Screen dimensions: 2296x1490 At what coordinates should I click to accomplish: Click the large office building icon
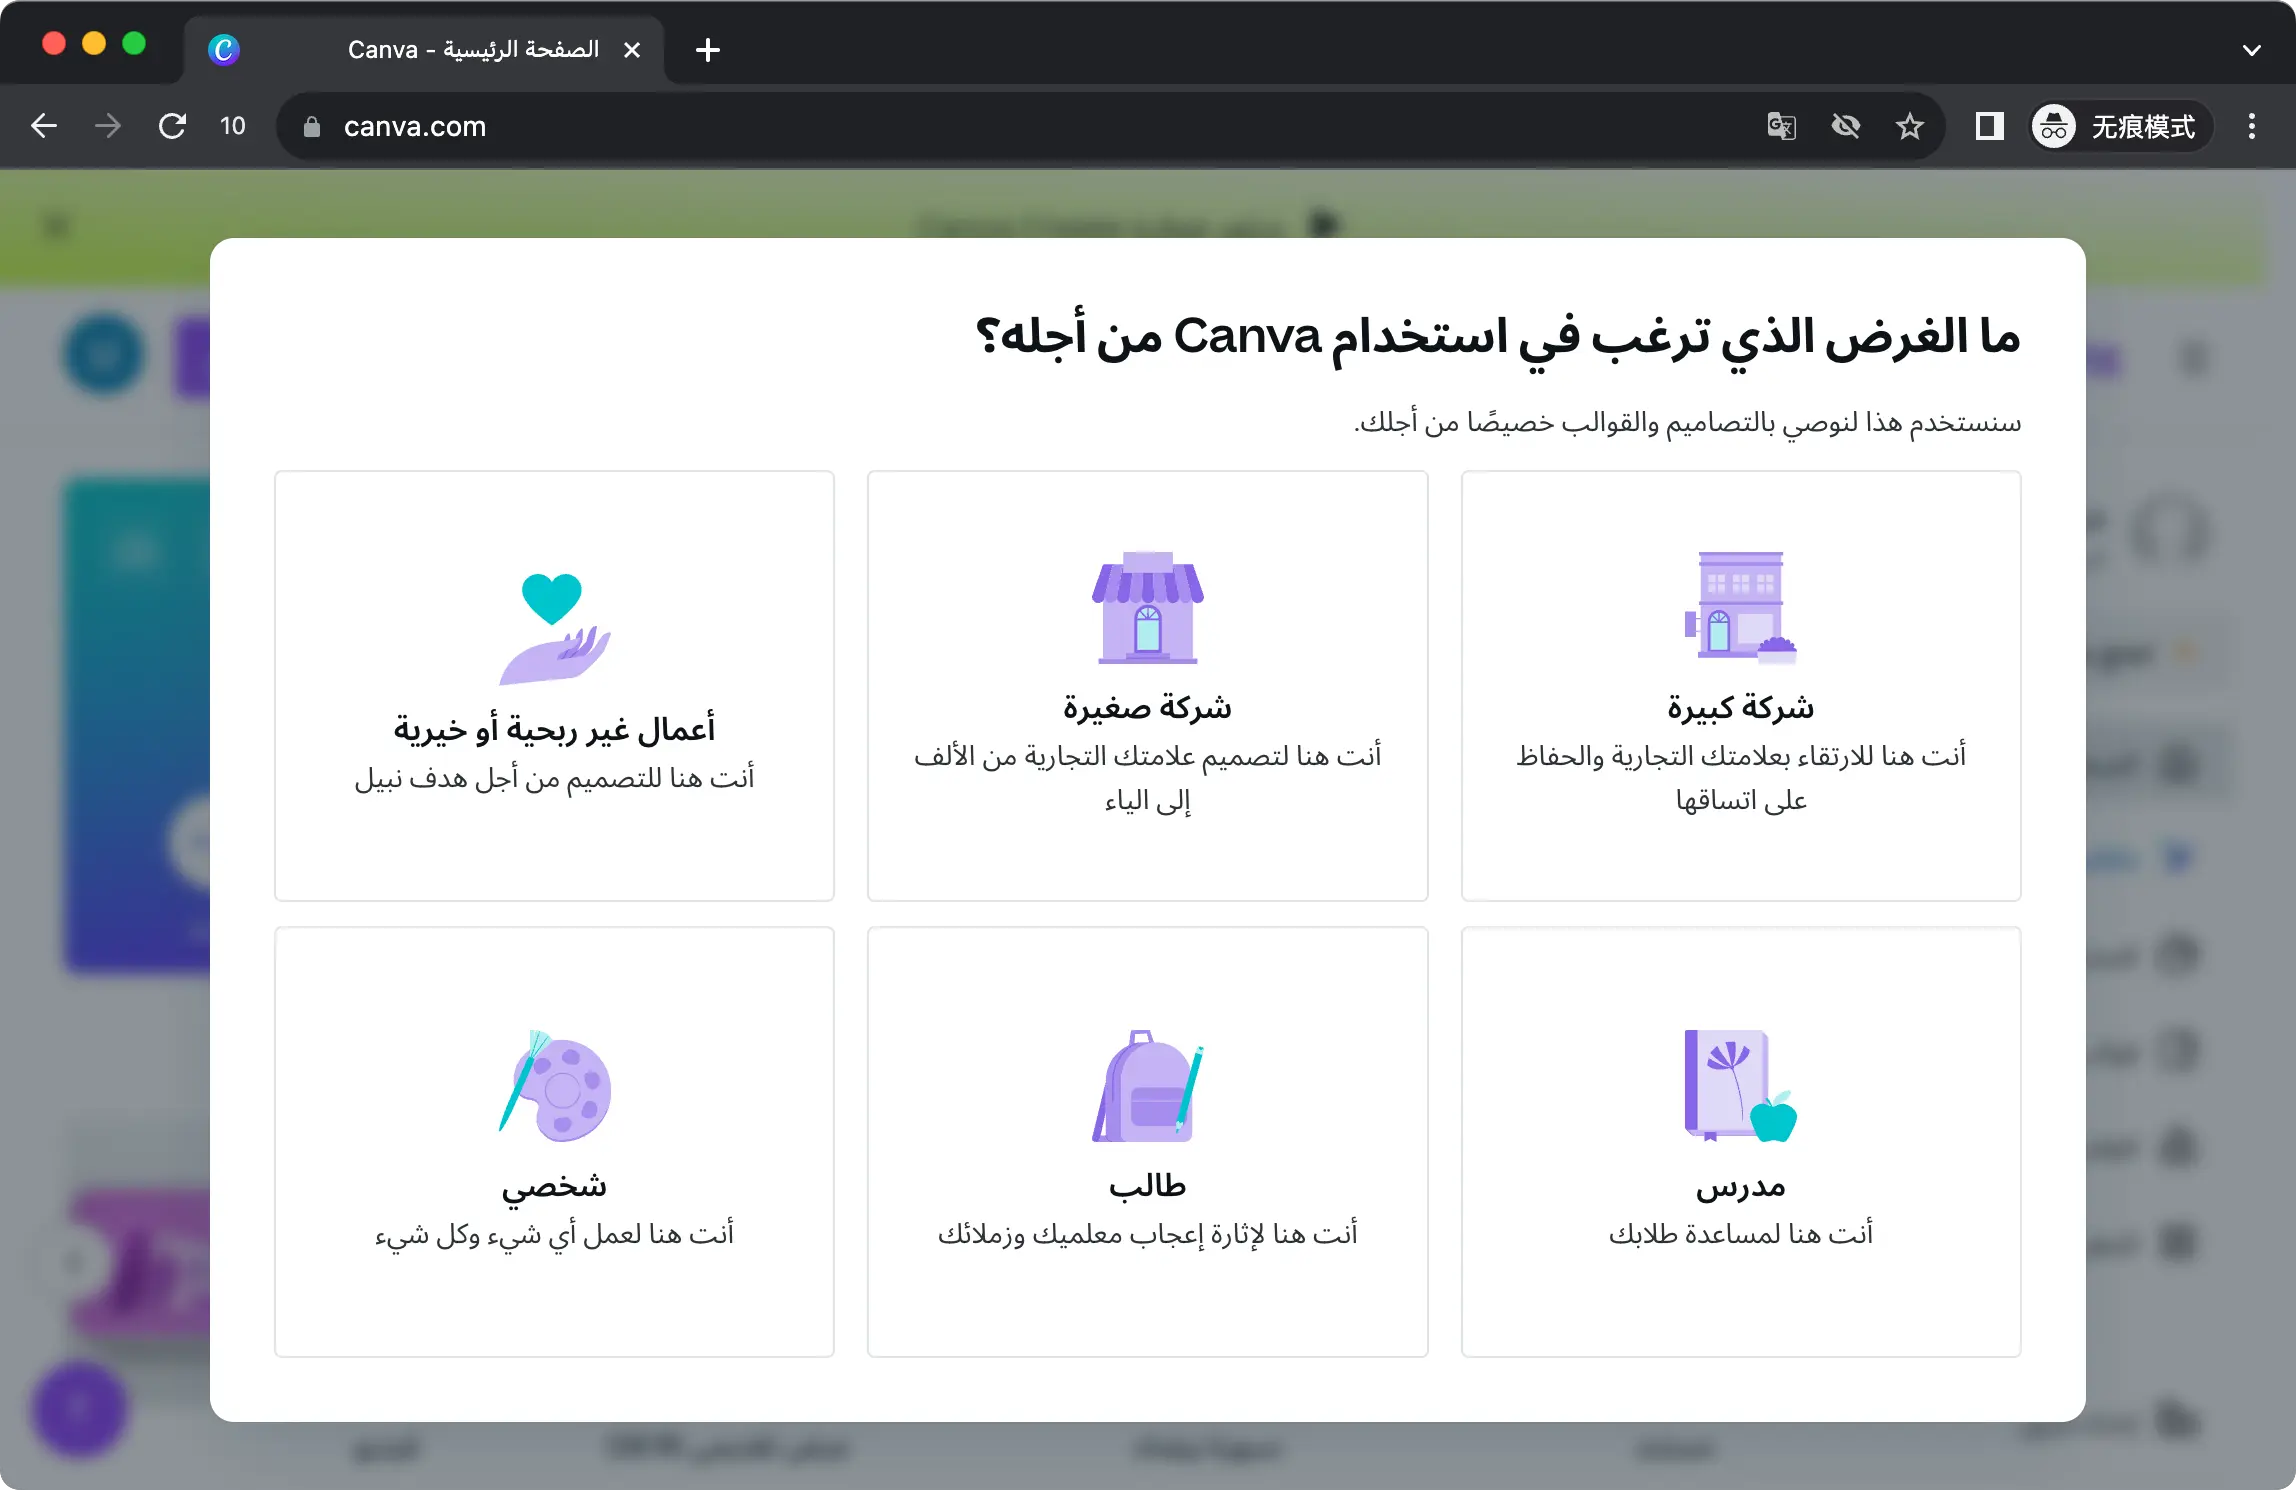pos(1741,607)
